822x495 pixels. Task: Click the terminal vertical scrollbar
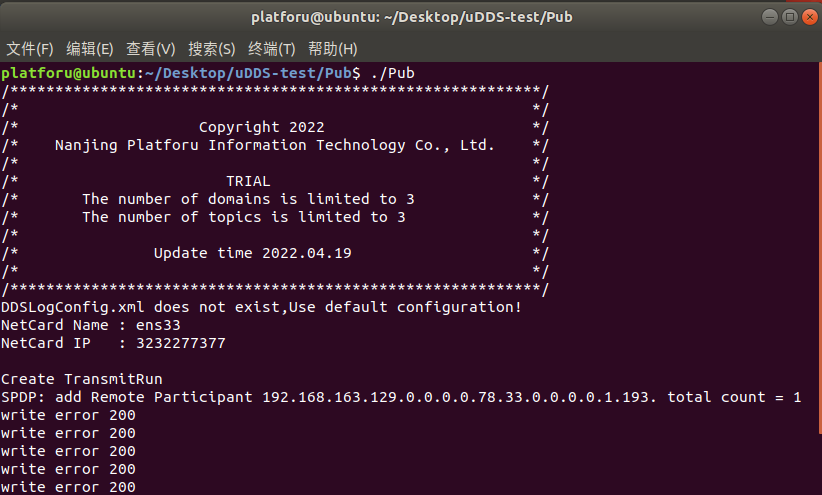(819, 248)
